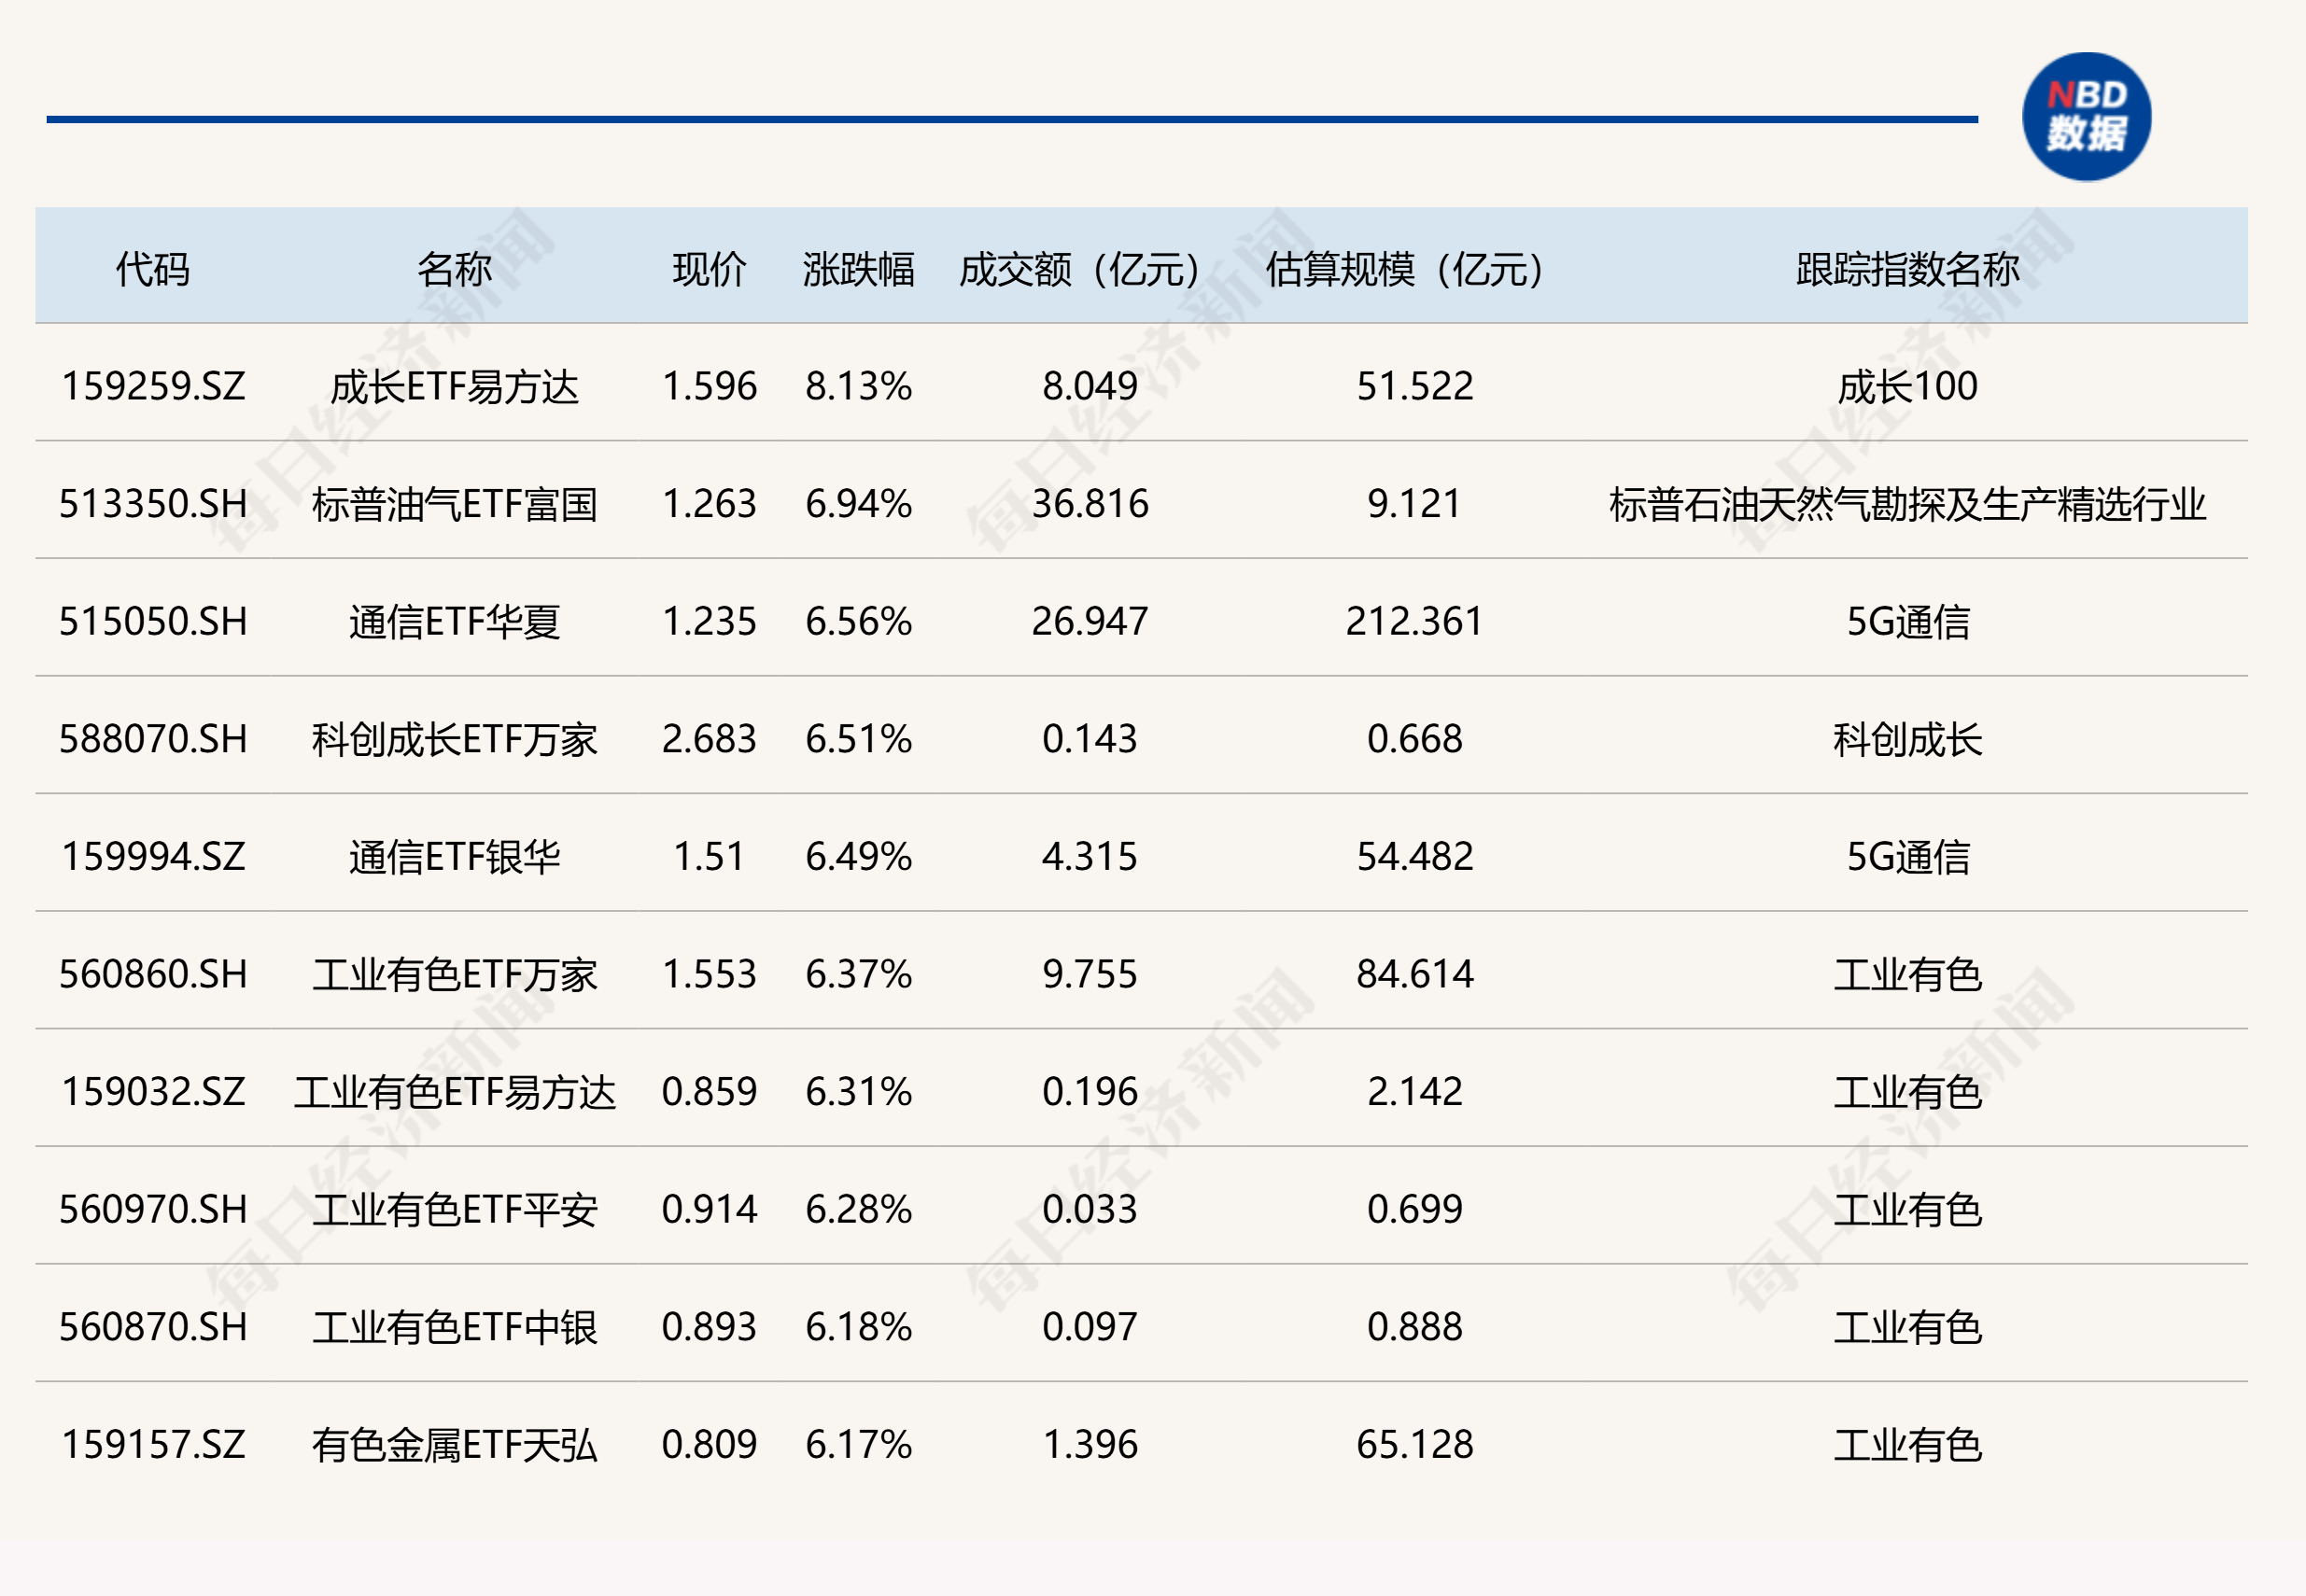Click the price value 1.51
The image size is (2306, 1596).
[x=709, y=857]
